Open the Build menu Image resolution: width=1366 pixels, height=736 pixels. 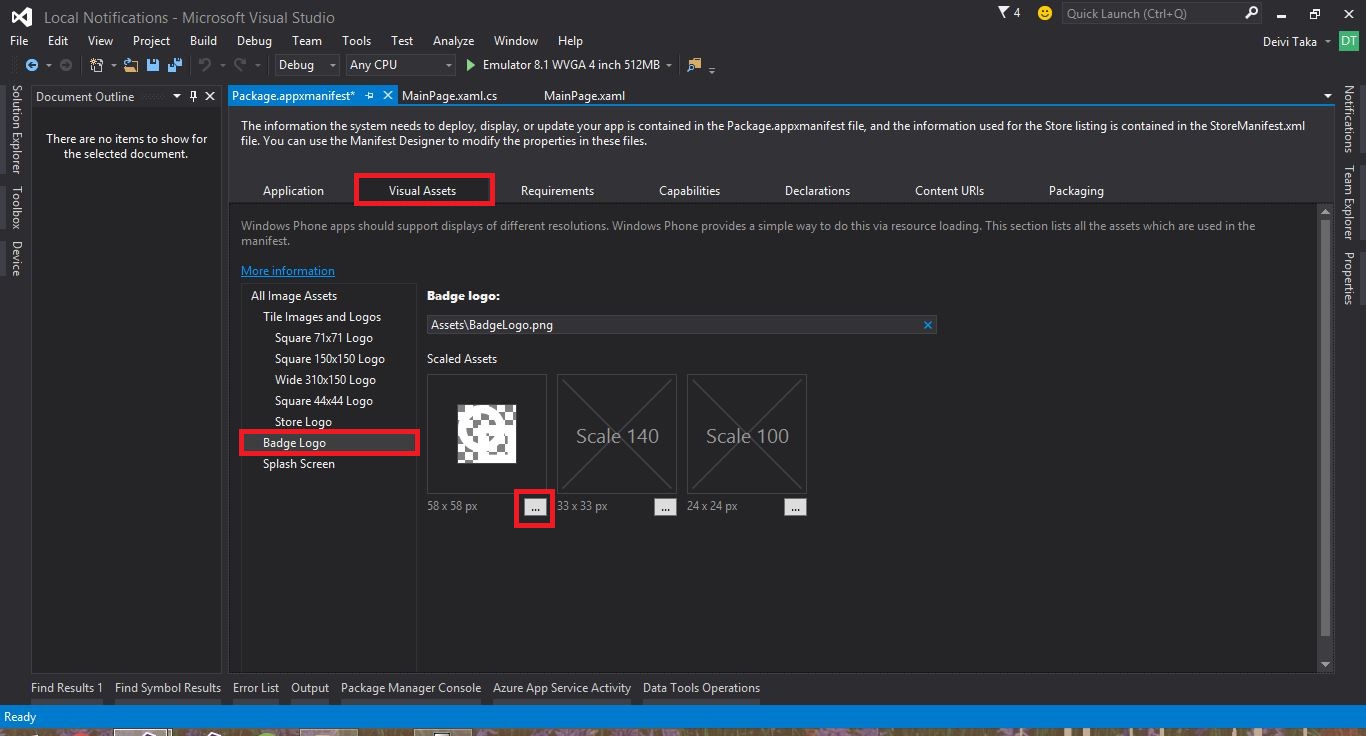(203, 41)
